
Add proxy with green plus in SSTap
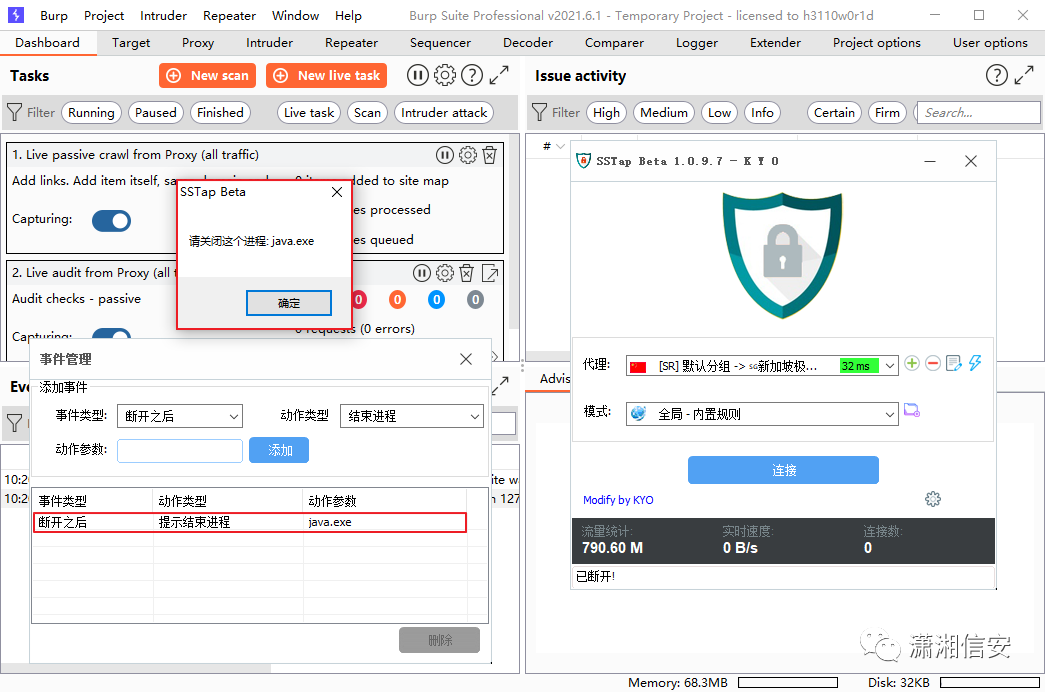coord(912,363)
